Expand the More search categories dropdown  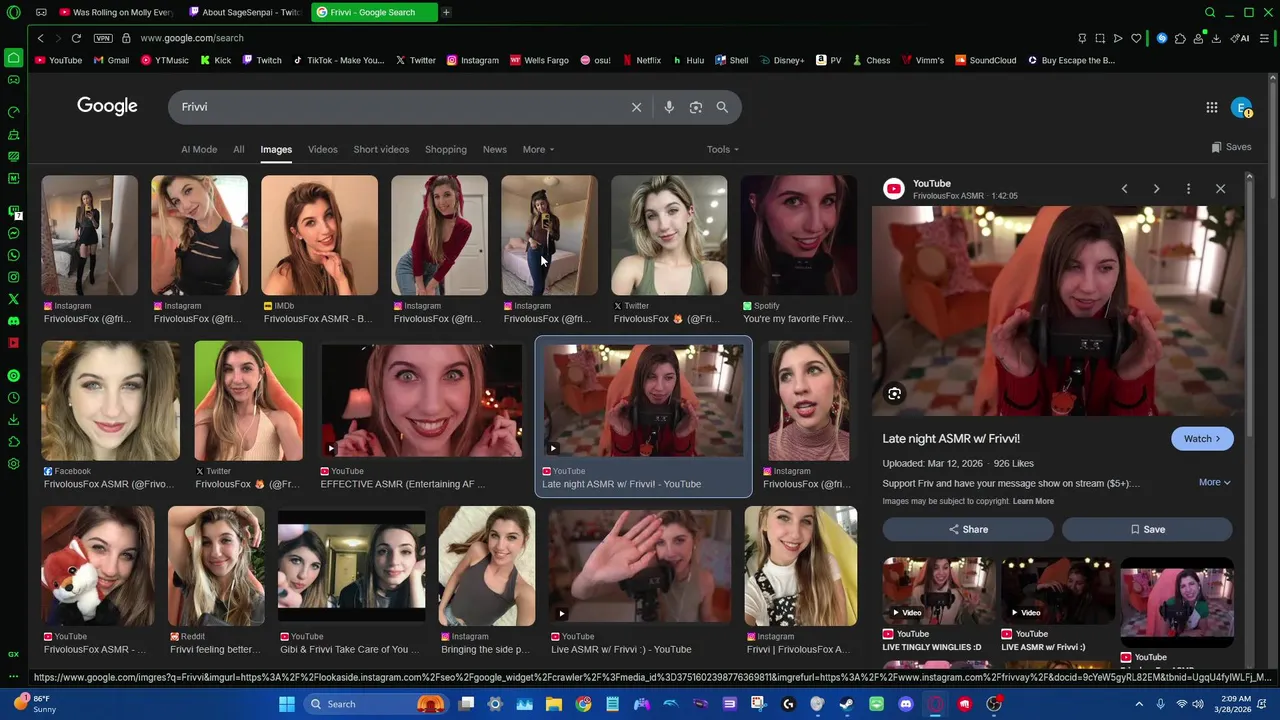[538, 150]
